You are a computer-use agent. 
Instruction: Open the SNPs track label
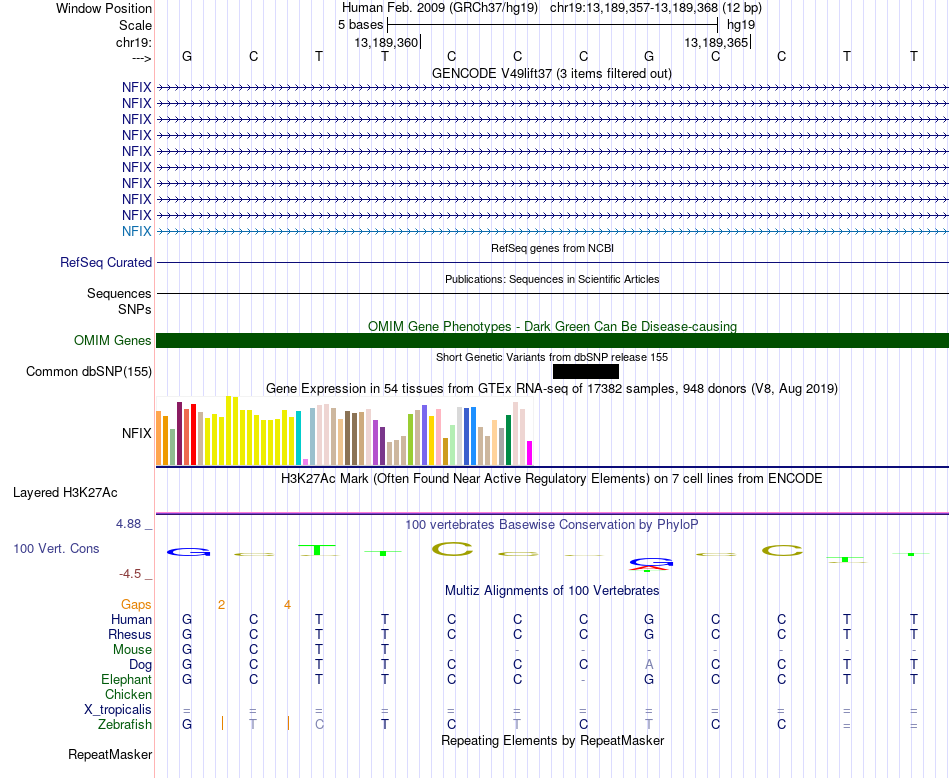click(x=135, y=309)
